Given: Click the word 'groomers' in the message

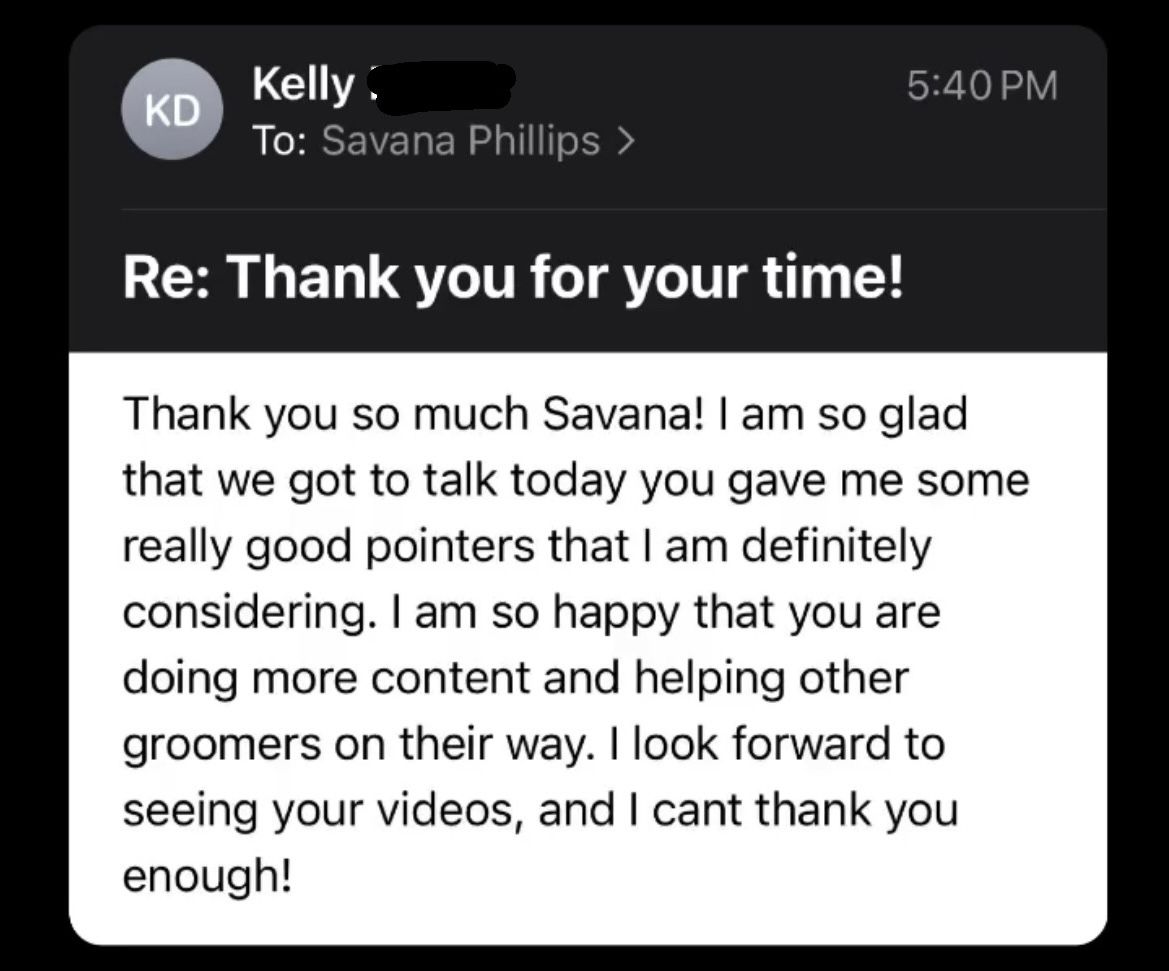Looking at the screenshot, I should click(x=221, y=745).
